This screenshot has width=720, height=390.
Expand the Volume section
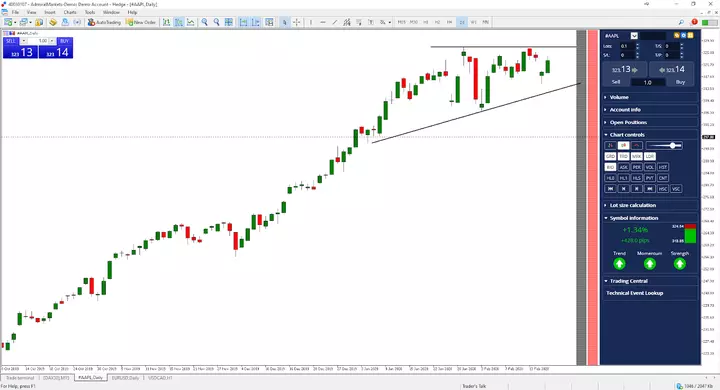650,97
